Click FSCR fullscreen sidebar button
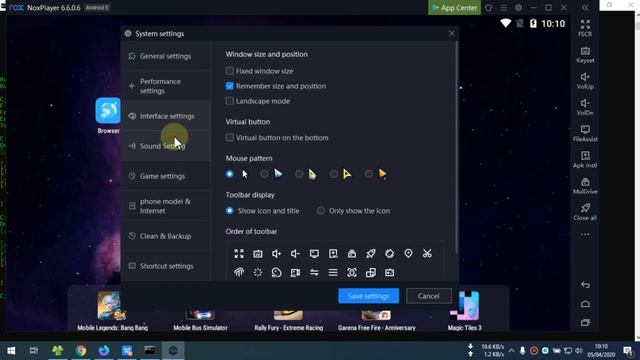This screenshot has width=640, height=360. pos(585,28)
